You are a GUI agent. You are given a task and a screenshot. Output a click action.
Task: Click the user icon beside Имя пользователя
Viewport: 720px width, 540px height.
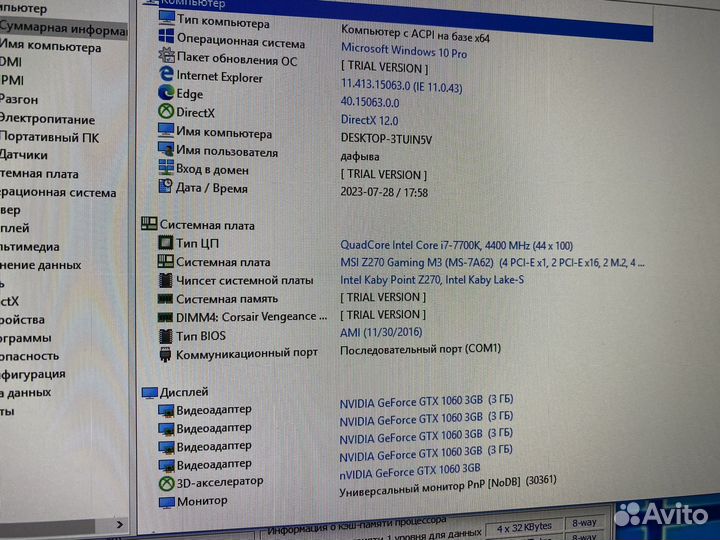pyautogui.click(x=166, y=148)
